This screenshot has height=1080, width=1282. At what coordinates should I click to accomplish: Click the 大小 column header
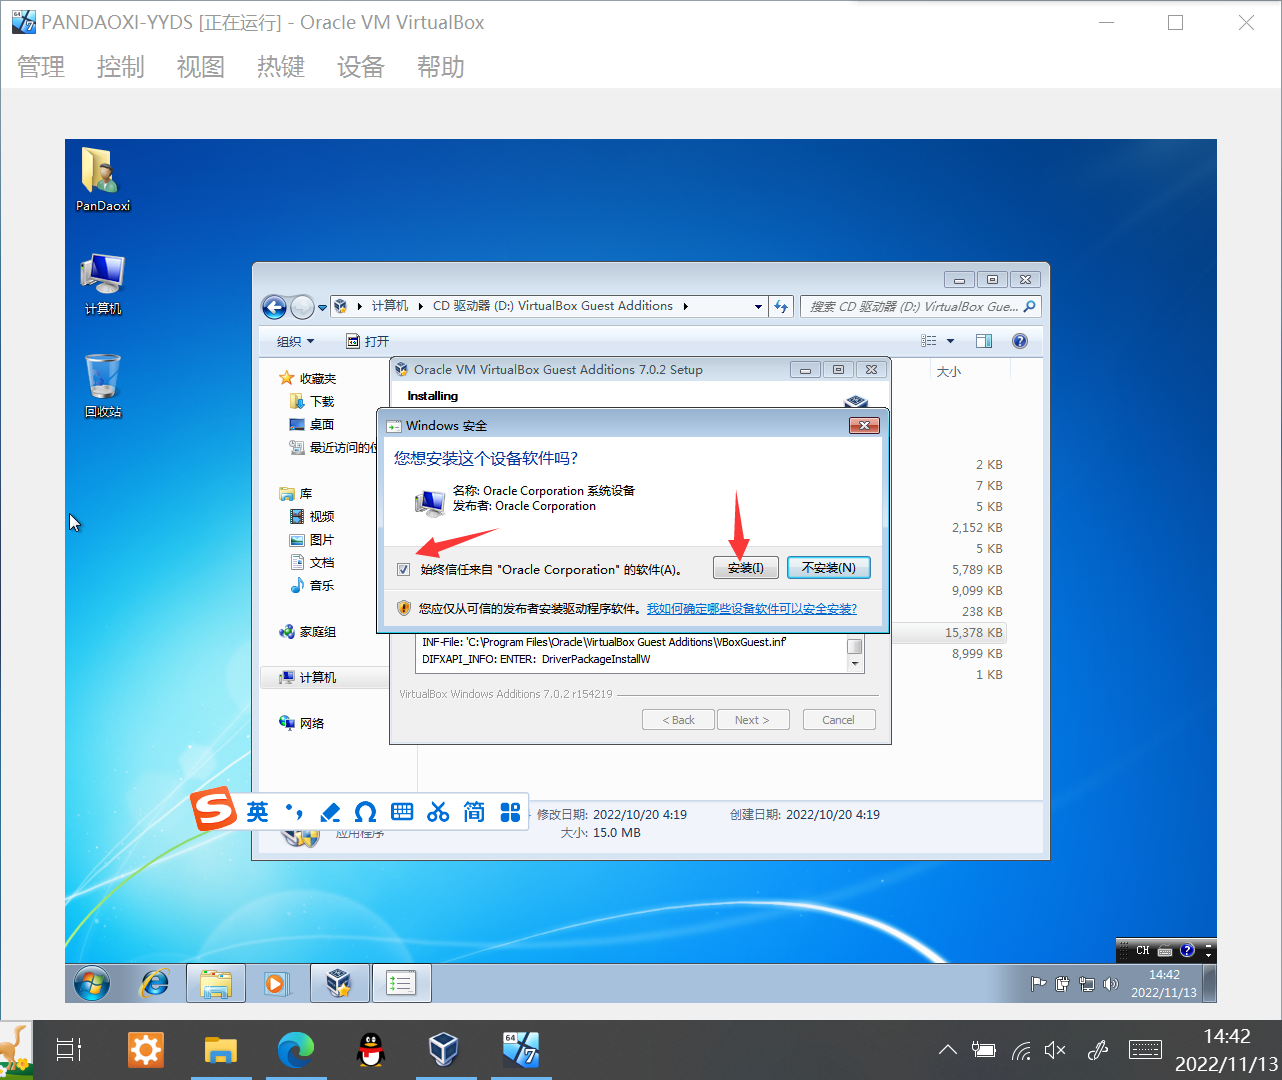pos(949,371)
